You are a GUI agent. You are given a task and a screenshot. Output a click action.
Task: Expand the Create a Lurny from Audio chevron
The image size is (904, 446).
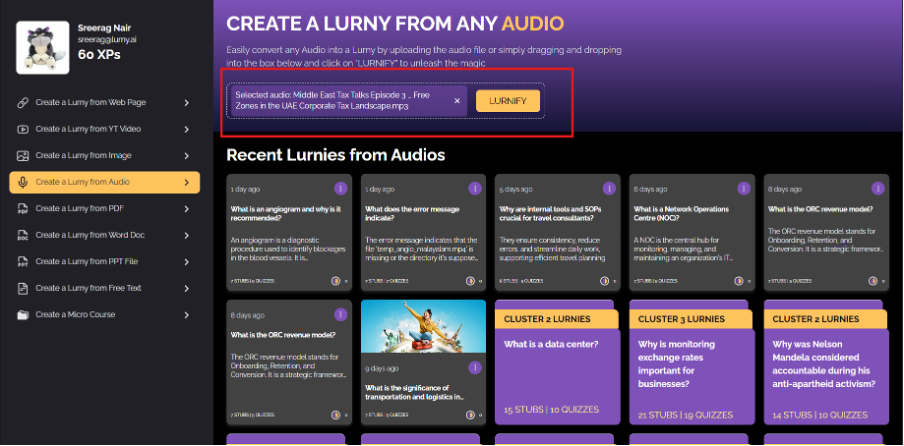coord(187,182)
